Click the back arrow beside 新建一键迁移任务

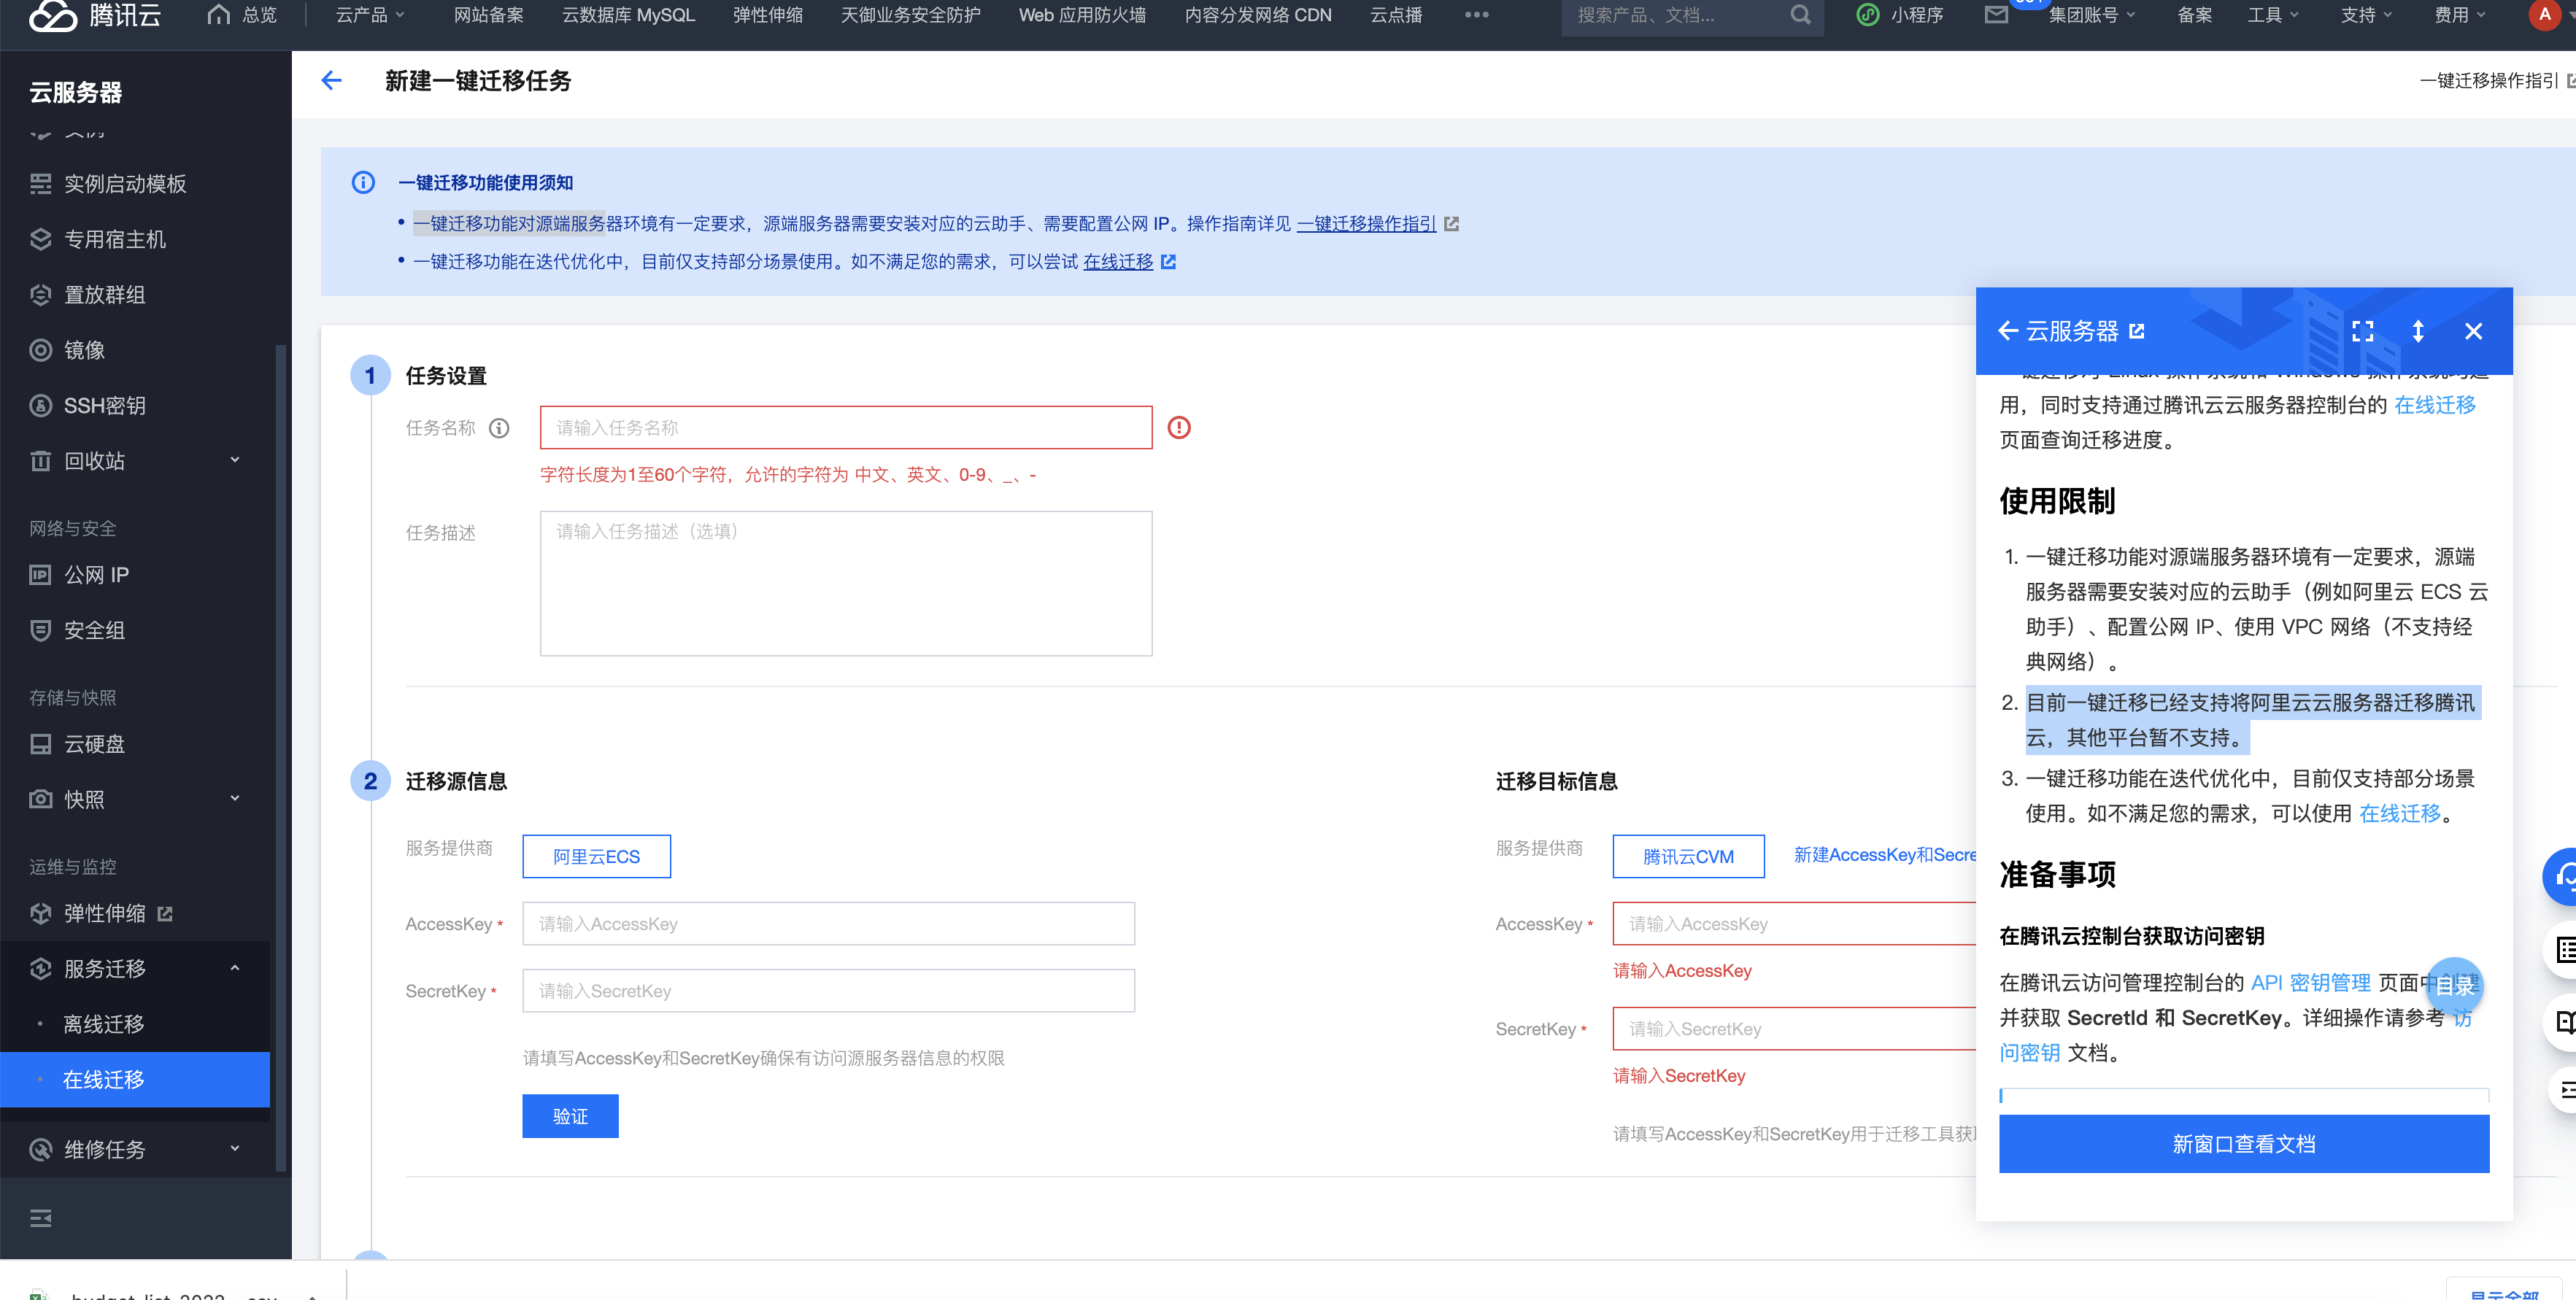pos(331,81)
